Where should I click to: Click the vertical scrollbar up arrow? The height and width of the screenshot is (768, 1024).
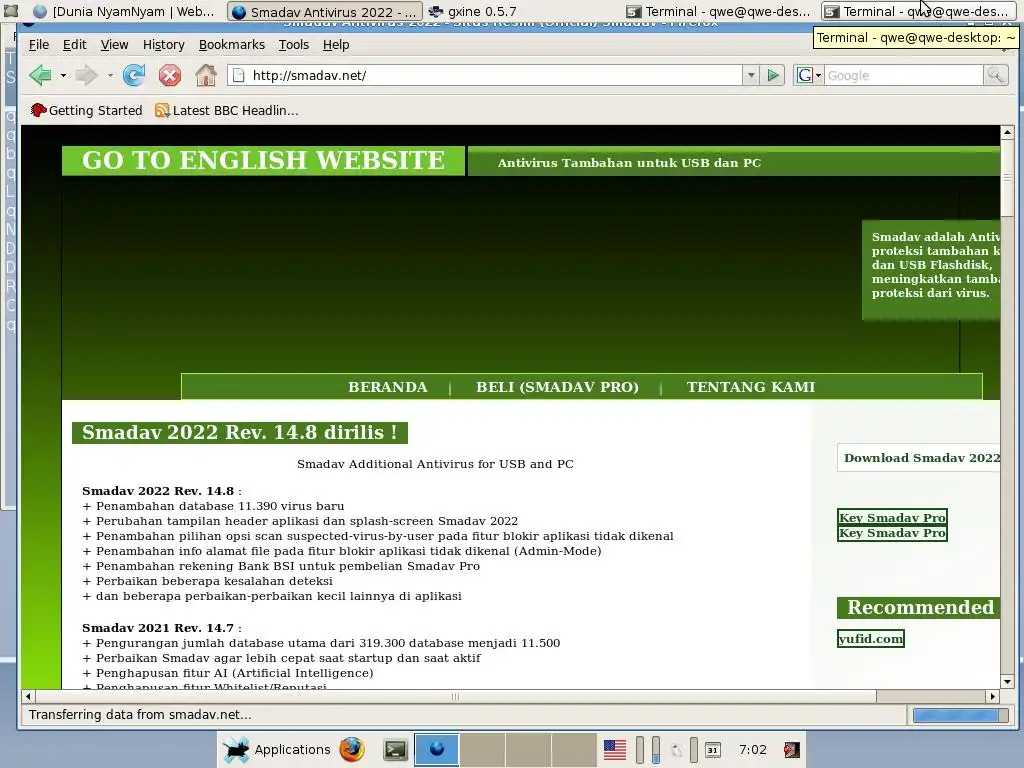pyautogui.click(x=1007, y=133)
